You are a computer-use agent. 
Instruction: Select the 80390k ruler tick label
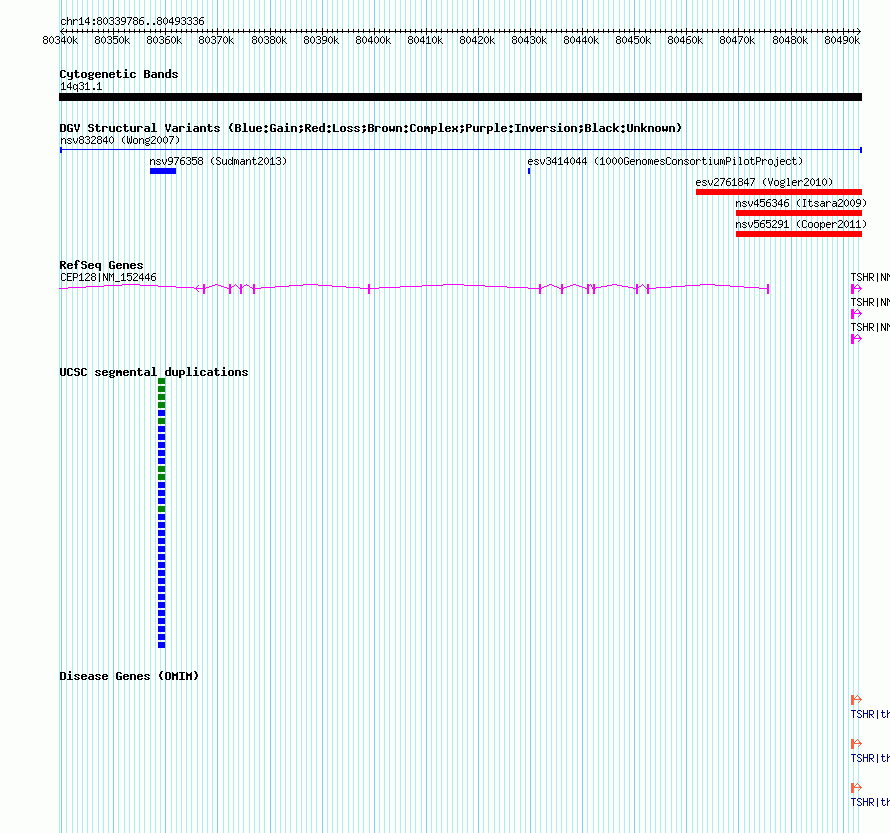321,40
